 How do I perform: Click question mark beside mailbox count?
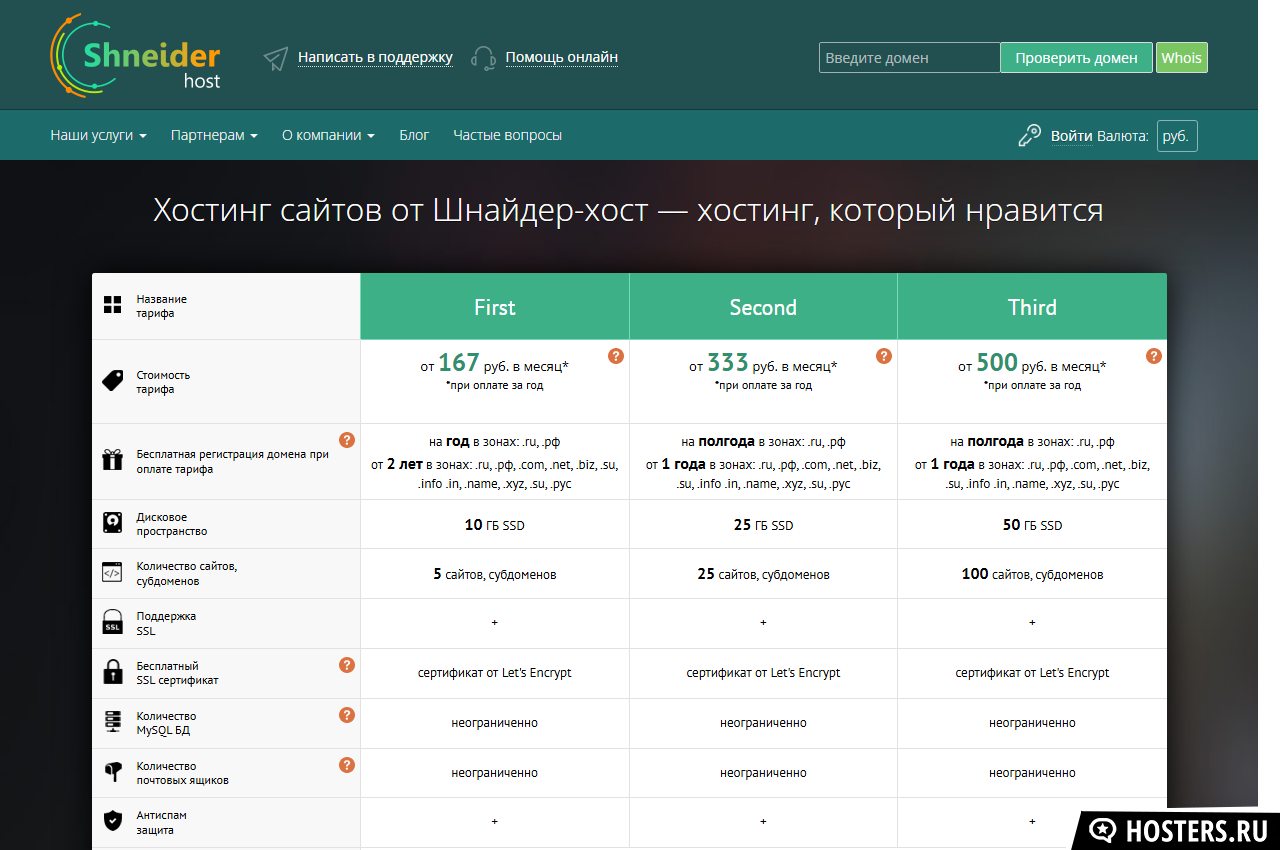click(x=347, y=765)
